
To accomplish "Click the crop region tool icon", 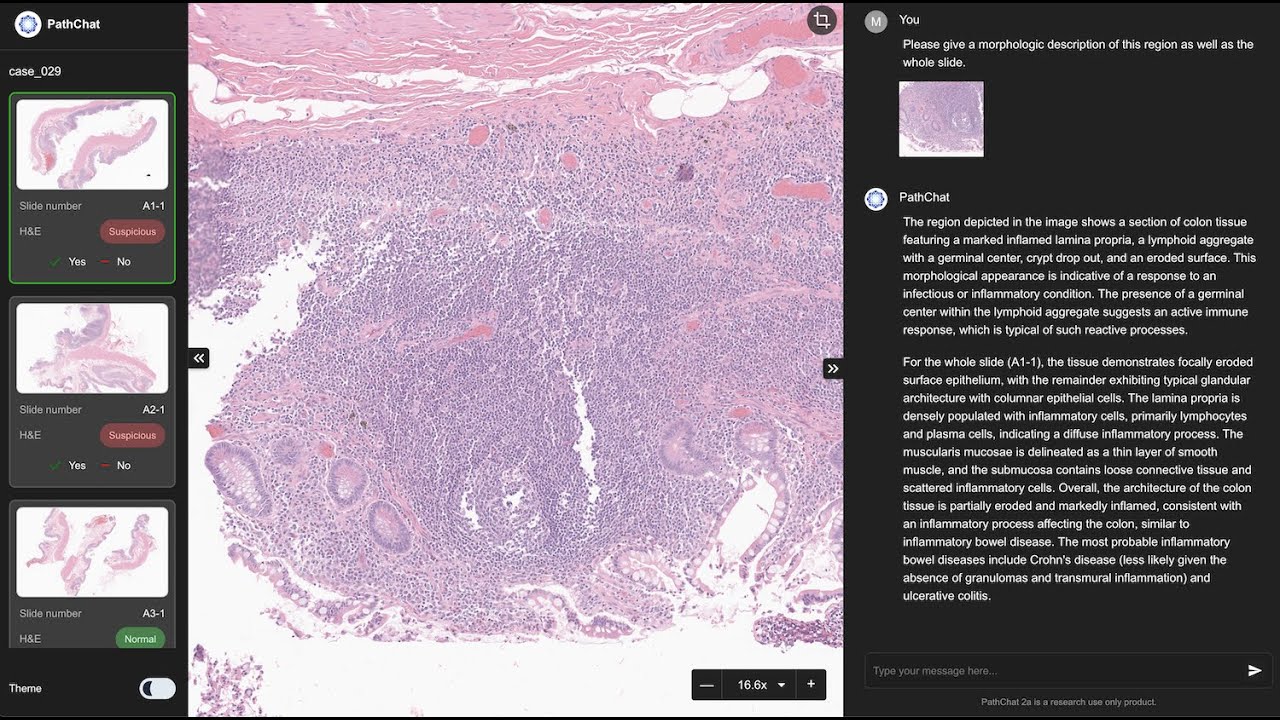I will 821,21.
